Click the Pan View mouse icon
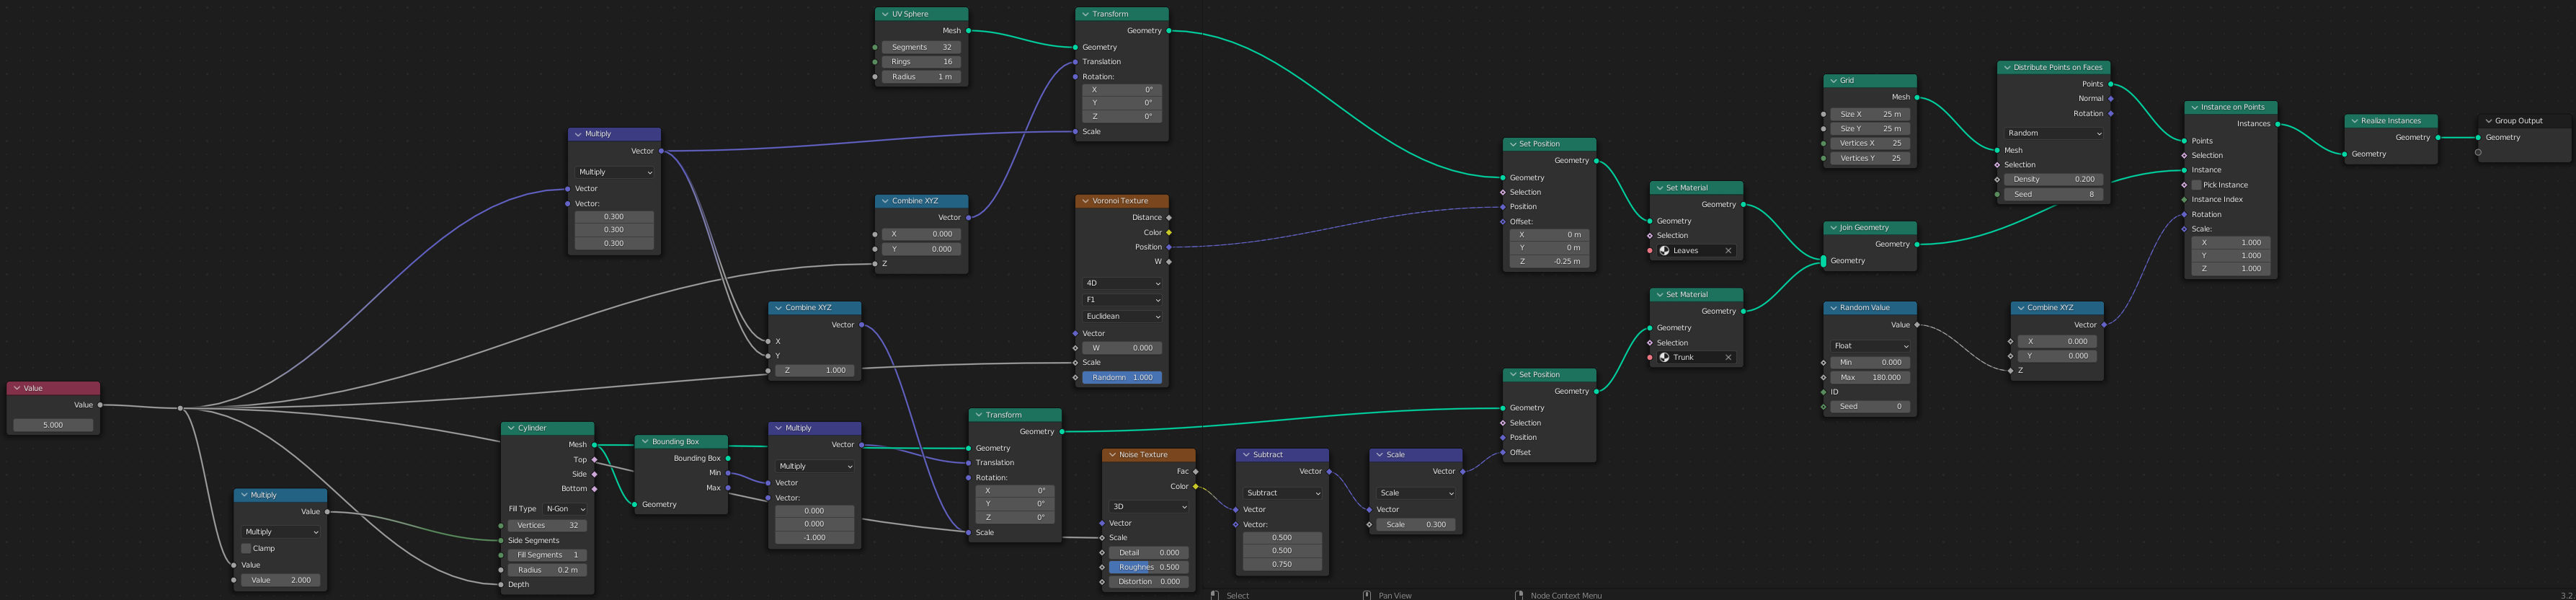 (1367, 595)
